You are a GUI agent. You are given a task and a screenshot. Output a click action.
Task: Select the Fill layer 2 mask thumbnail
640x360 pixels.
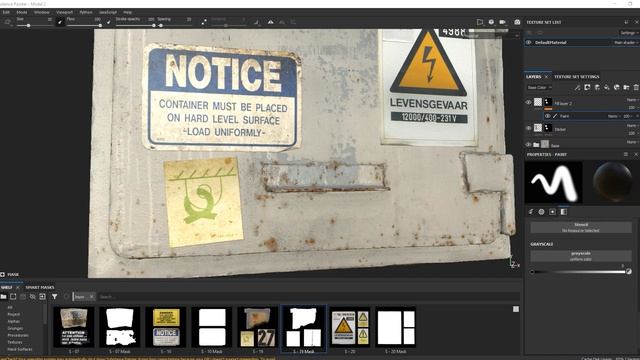pyautogui.click(x=548, y=102)
